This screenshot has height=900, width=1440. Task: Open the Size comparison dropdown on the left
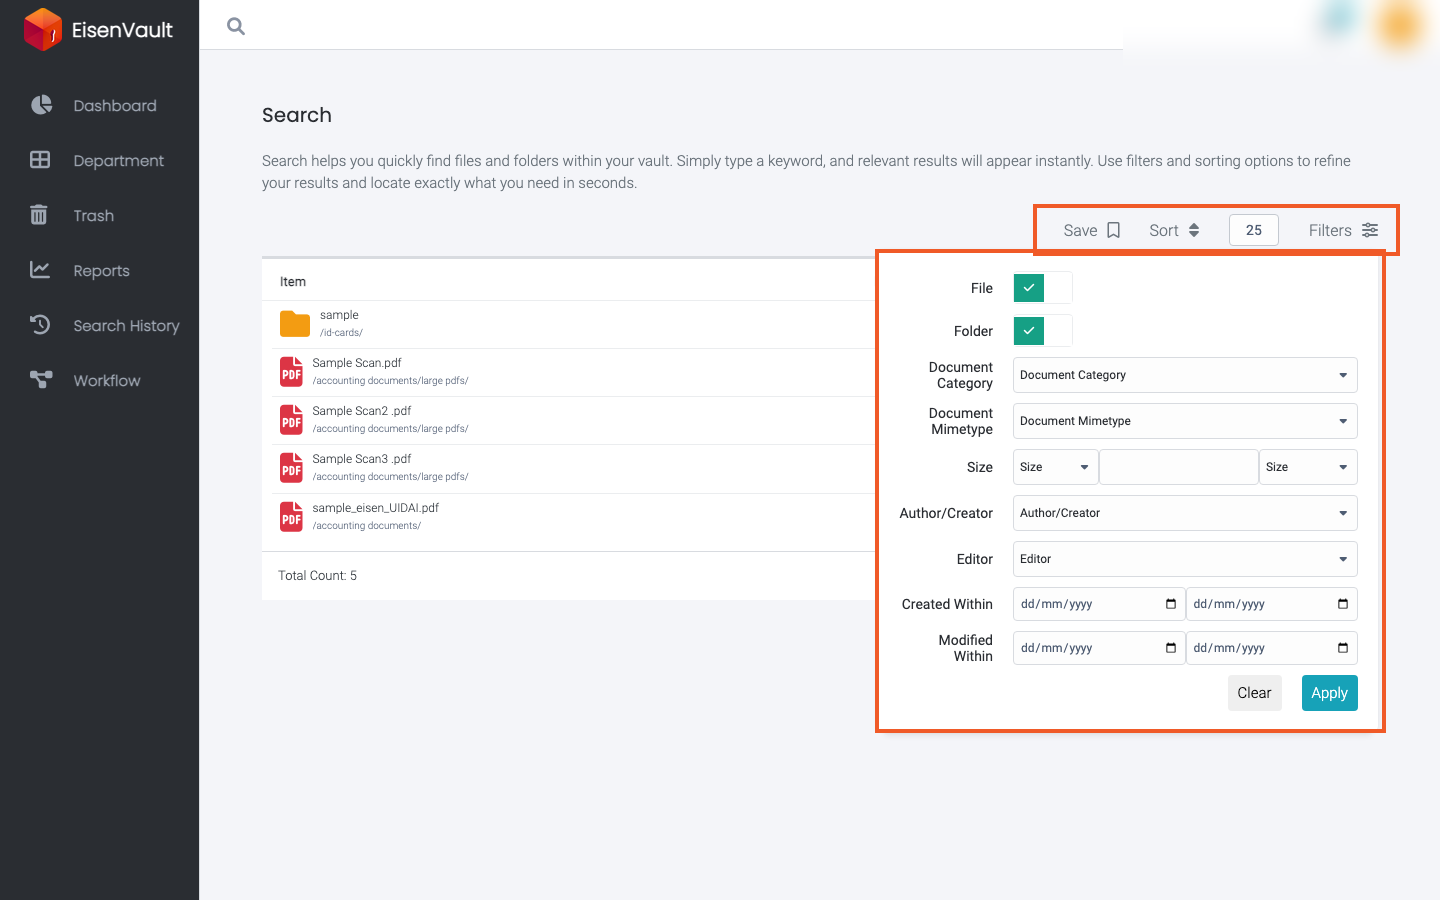[x=1056, y=467]
